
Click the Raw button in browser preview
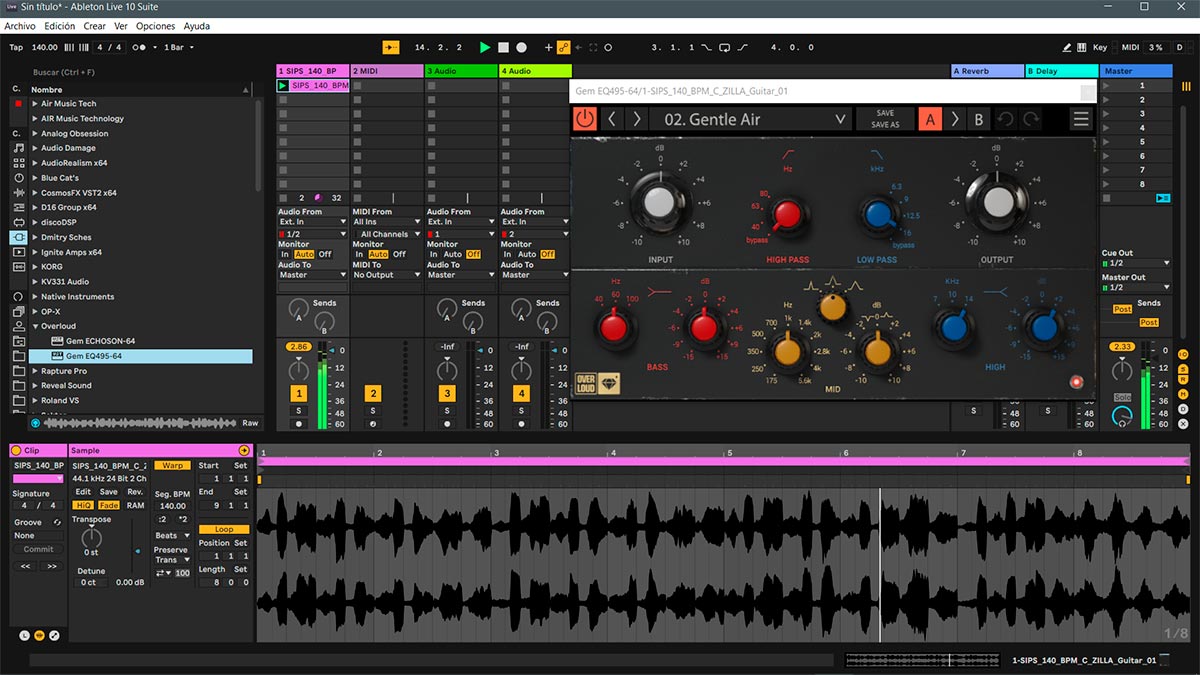250,423
